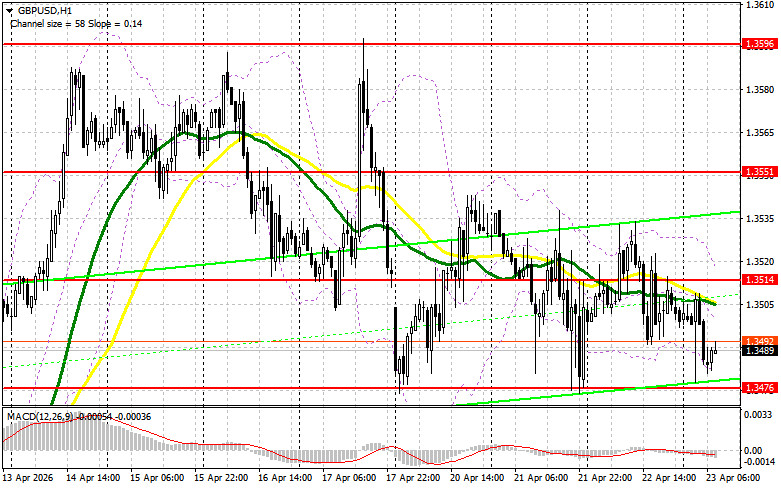Click the 17 Apr 06:00 time label
The height and width of the screenshot is (489, 781).
point(349,478)
